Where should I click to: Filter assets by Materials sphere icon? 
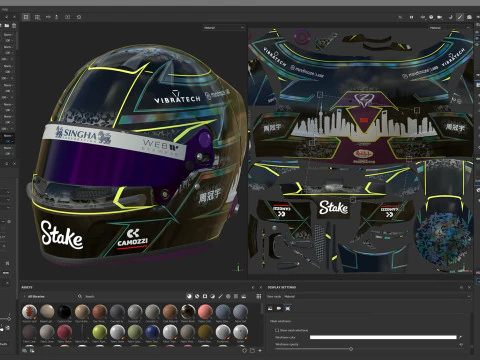click(189, 296)
